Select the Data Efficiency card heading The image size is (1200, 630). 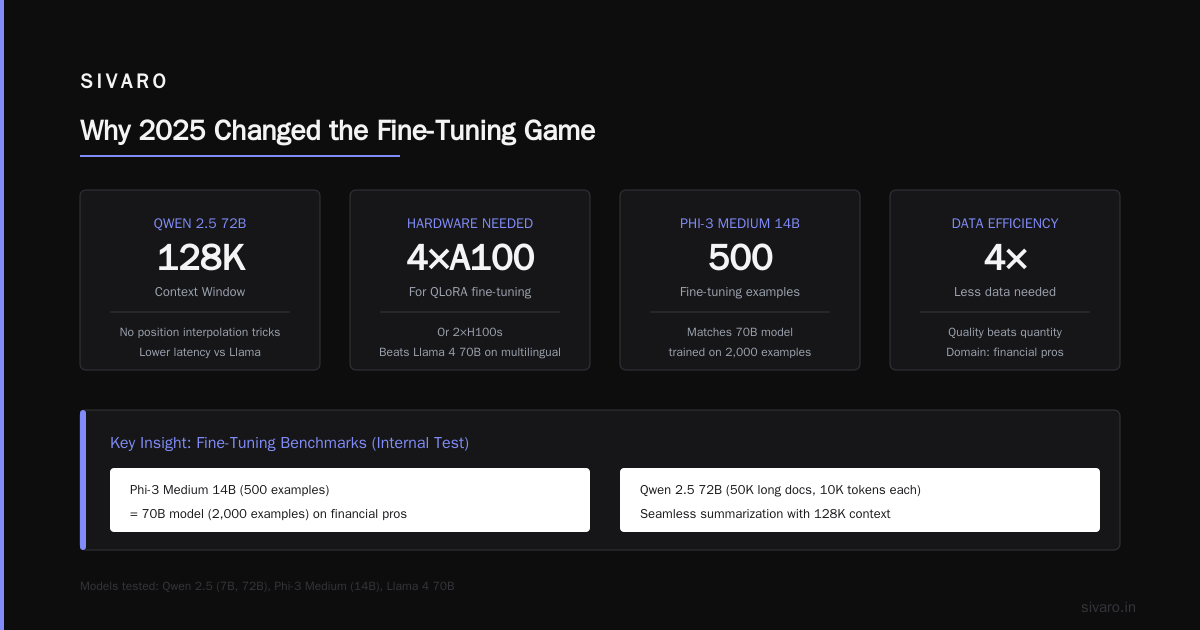(1005, 223)
